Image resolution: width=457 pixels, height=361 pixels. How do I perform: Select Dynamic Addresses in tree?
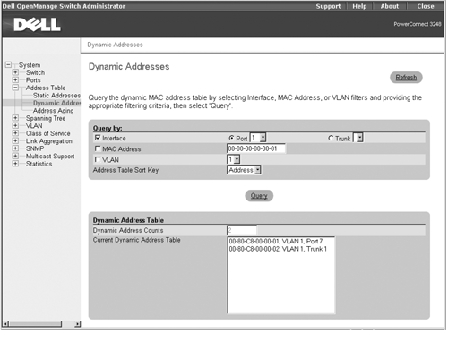(x=57, y=103)
